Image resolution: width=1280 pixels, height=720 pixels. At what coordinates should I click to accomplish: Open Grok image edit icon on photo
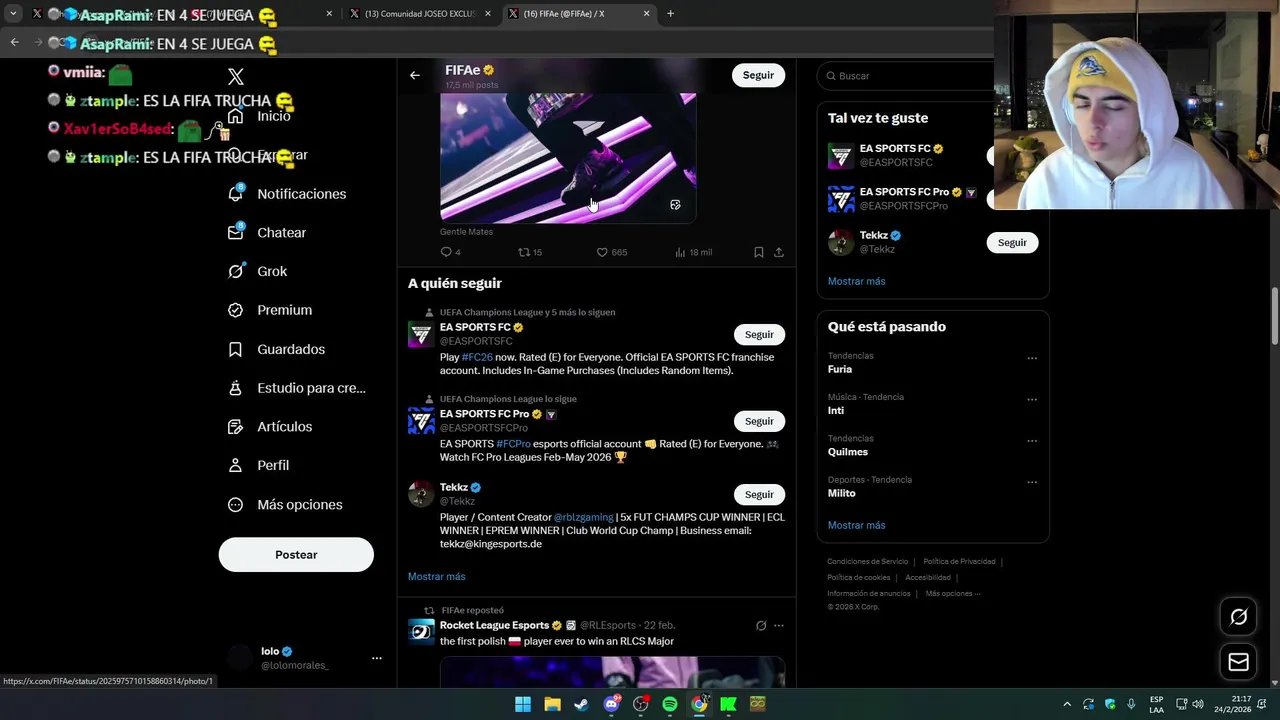[x=675, y=205]
